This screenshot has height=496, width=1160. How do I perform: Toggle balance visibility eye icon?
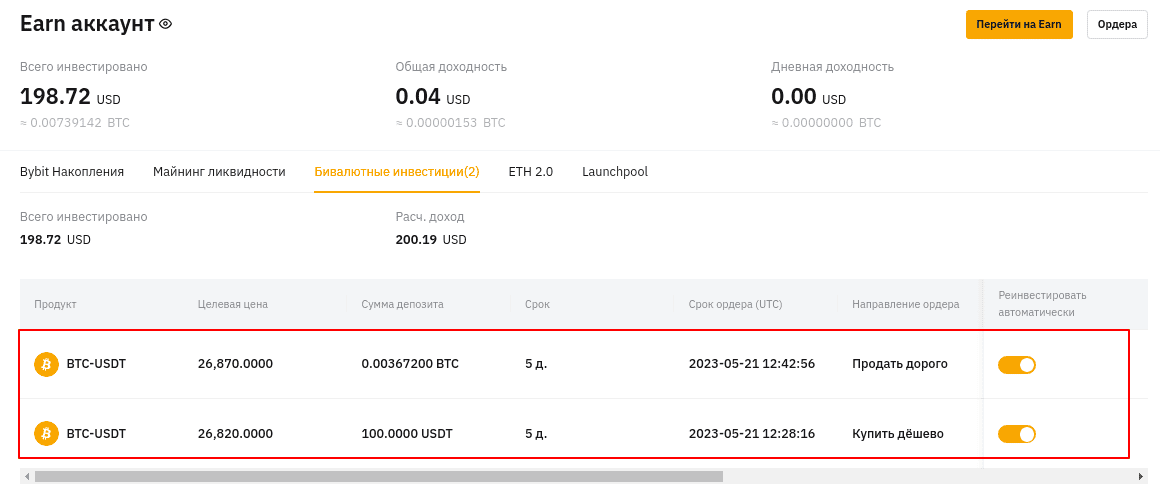pos(166,24)
